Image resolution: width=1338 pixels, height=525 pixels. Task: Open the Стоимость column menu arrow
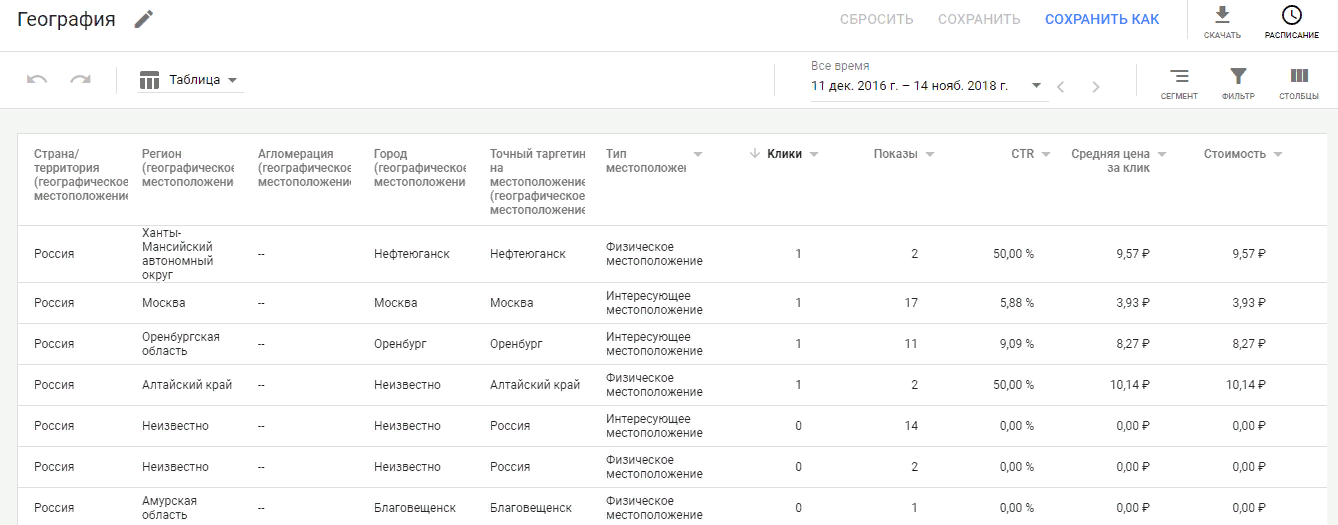tap(1278, 154)
